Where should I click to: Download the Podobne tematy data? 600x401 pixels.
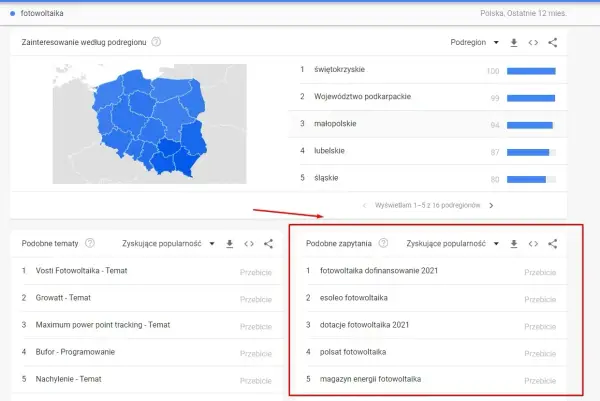click(230, 244)
